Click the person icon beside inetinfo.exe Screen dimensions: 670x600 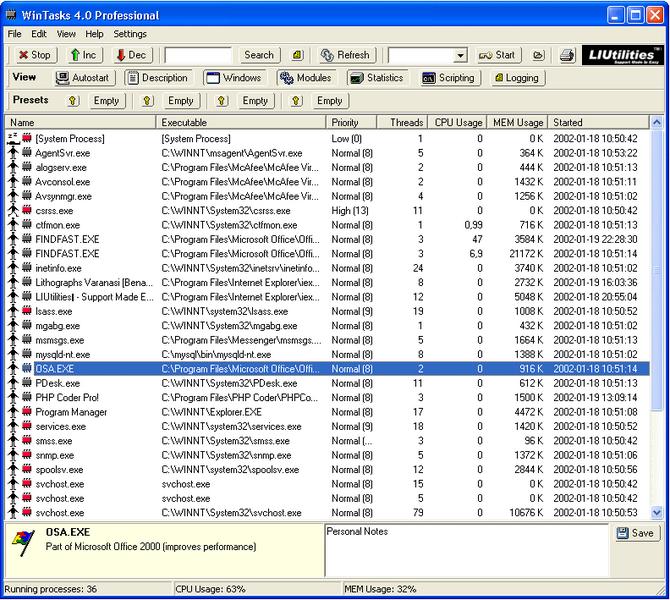13,268
